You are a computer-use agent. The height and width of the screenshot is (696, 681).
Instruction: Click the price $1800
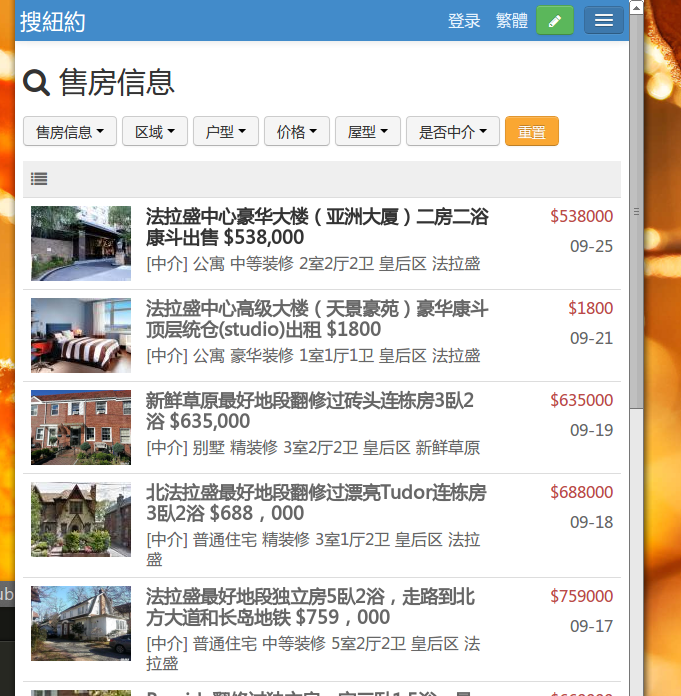pyautogui.click(x=590, y=308)
